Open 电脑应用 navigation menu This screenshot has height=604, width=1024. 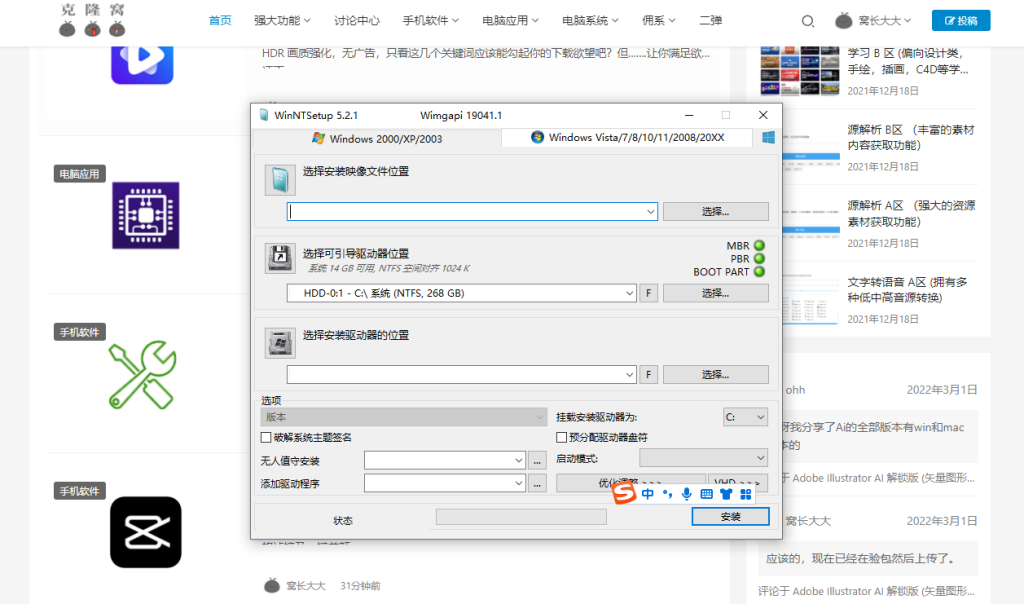(x=510, y=21)
